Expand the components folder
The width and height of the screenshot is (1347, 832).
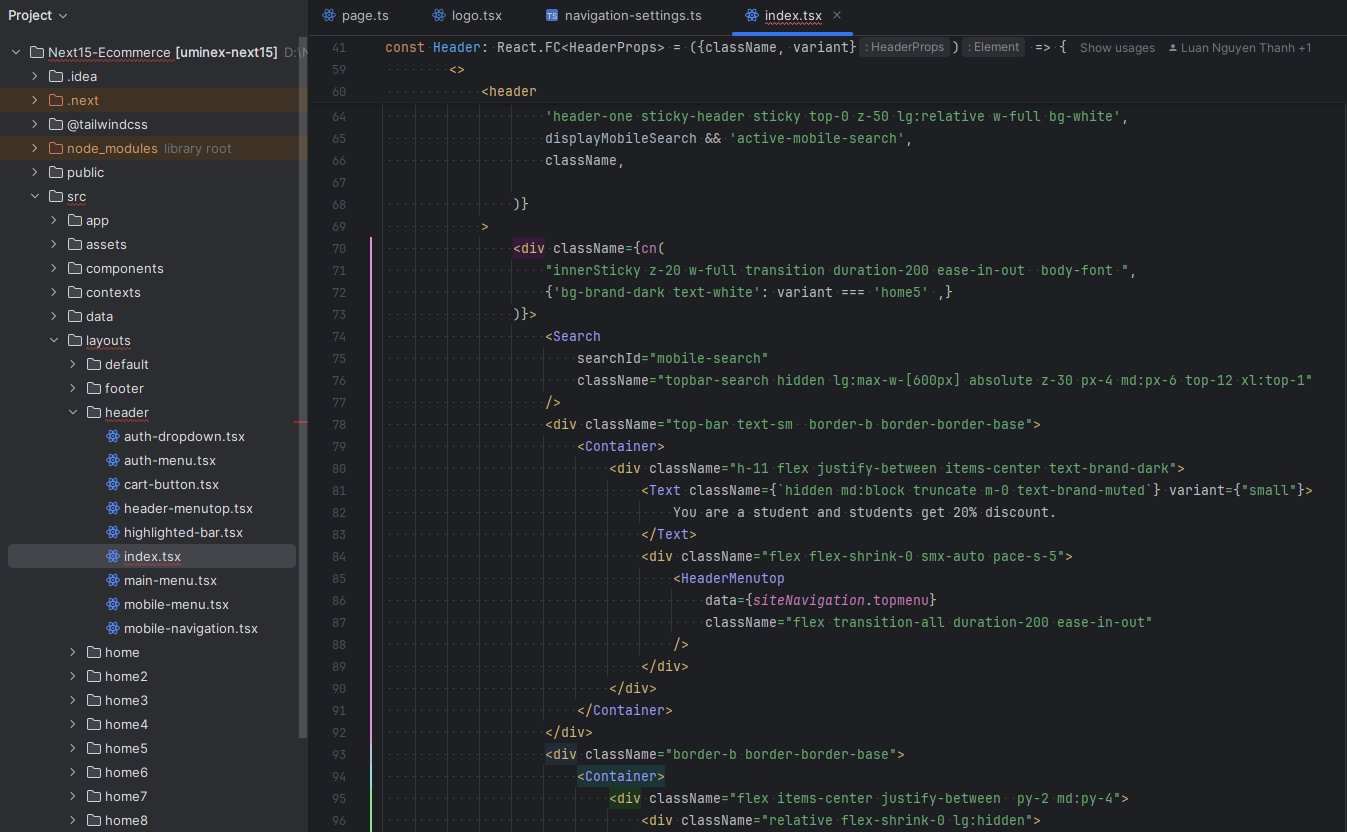coord(54,269)
